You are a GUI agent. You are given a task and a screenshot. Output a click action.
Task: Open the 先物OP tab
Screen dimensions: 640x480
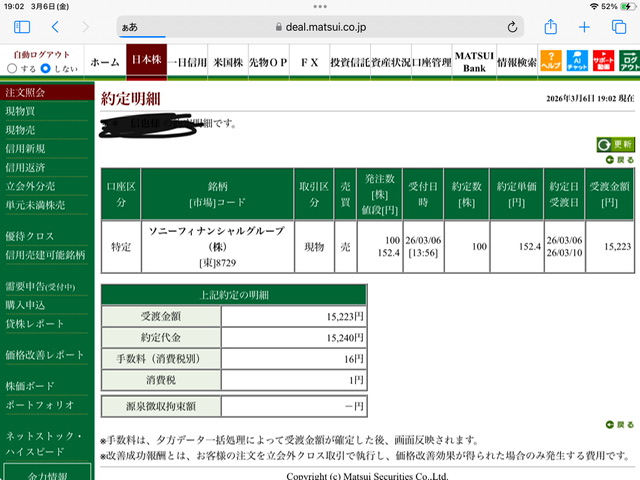(269, 62)
